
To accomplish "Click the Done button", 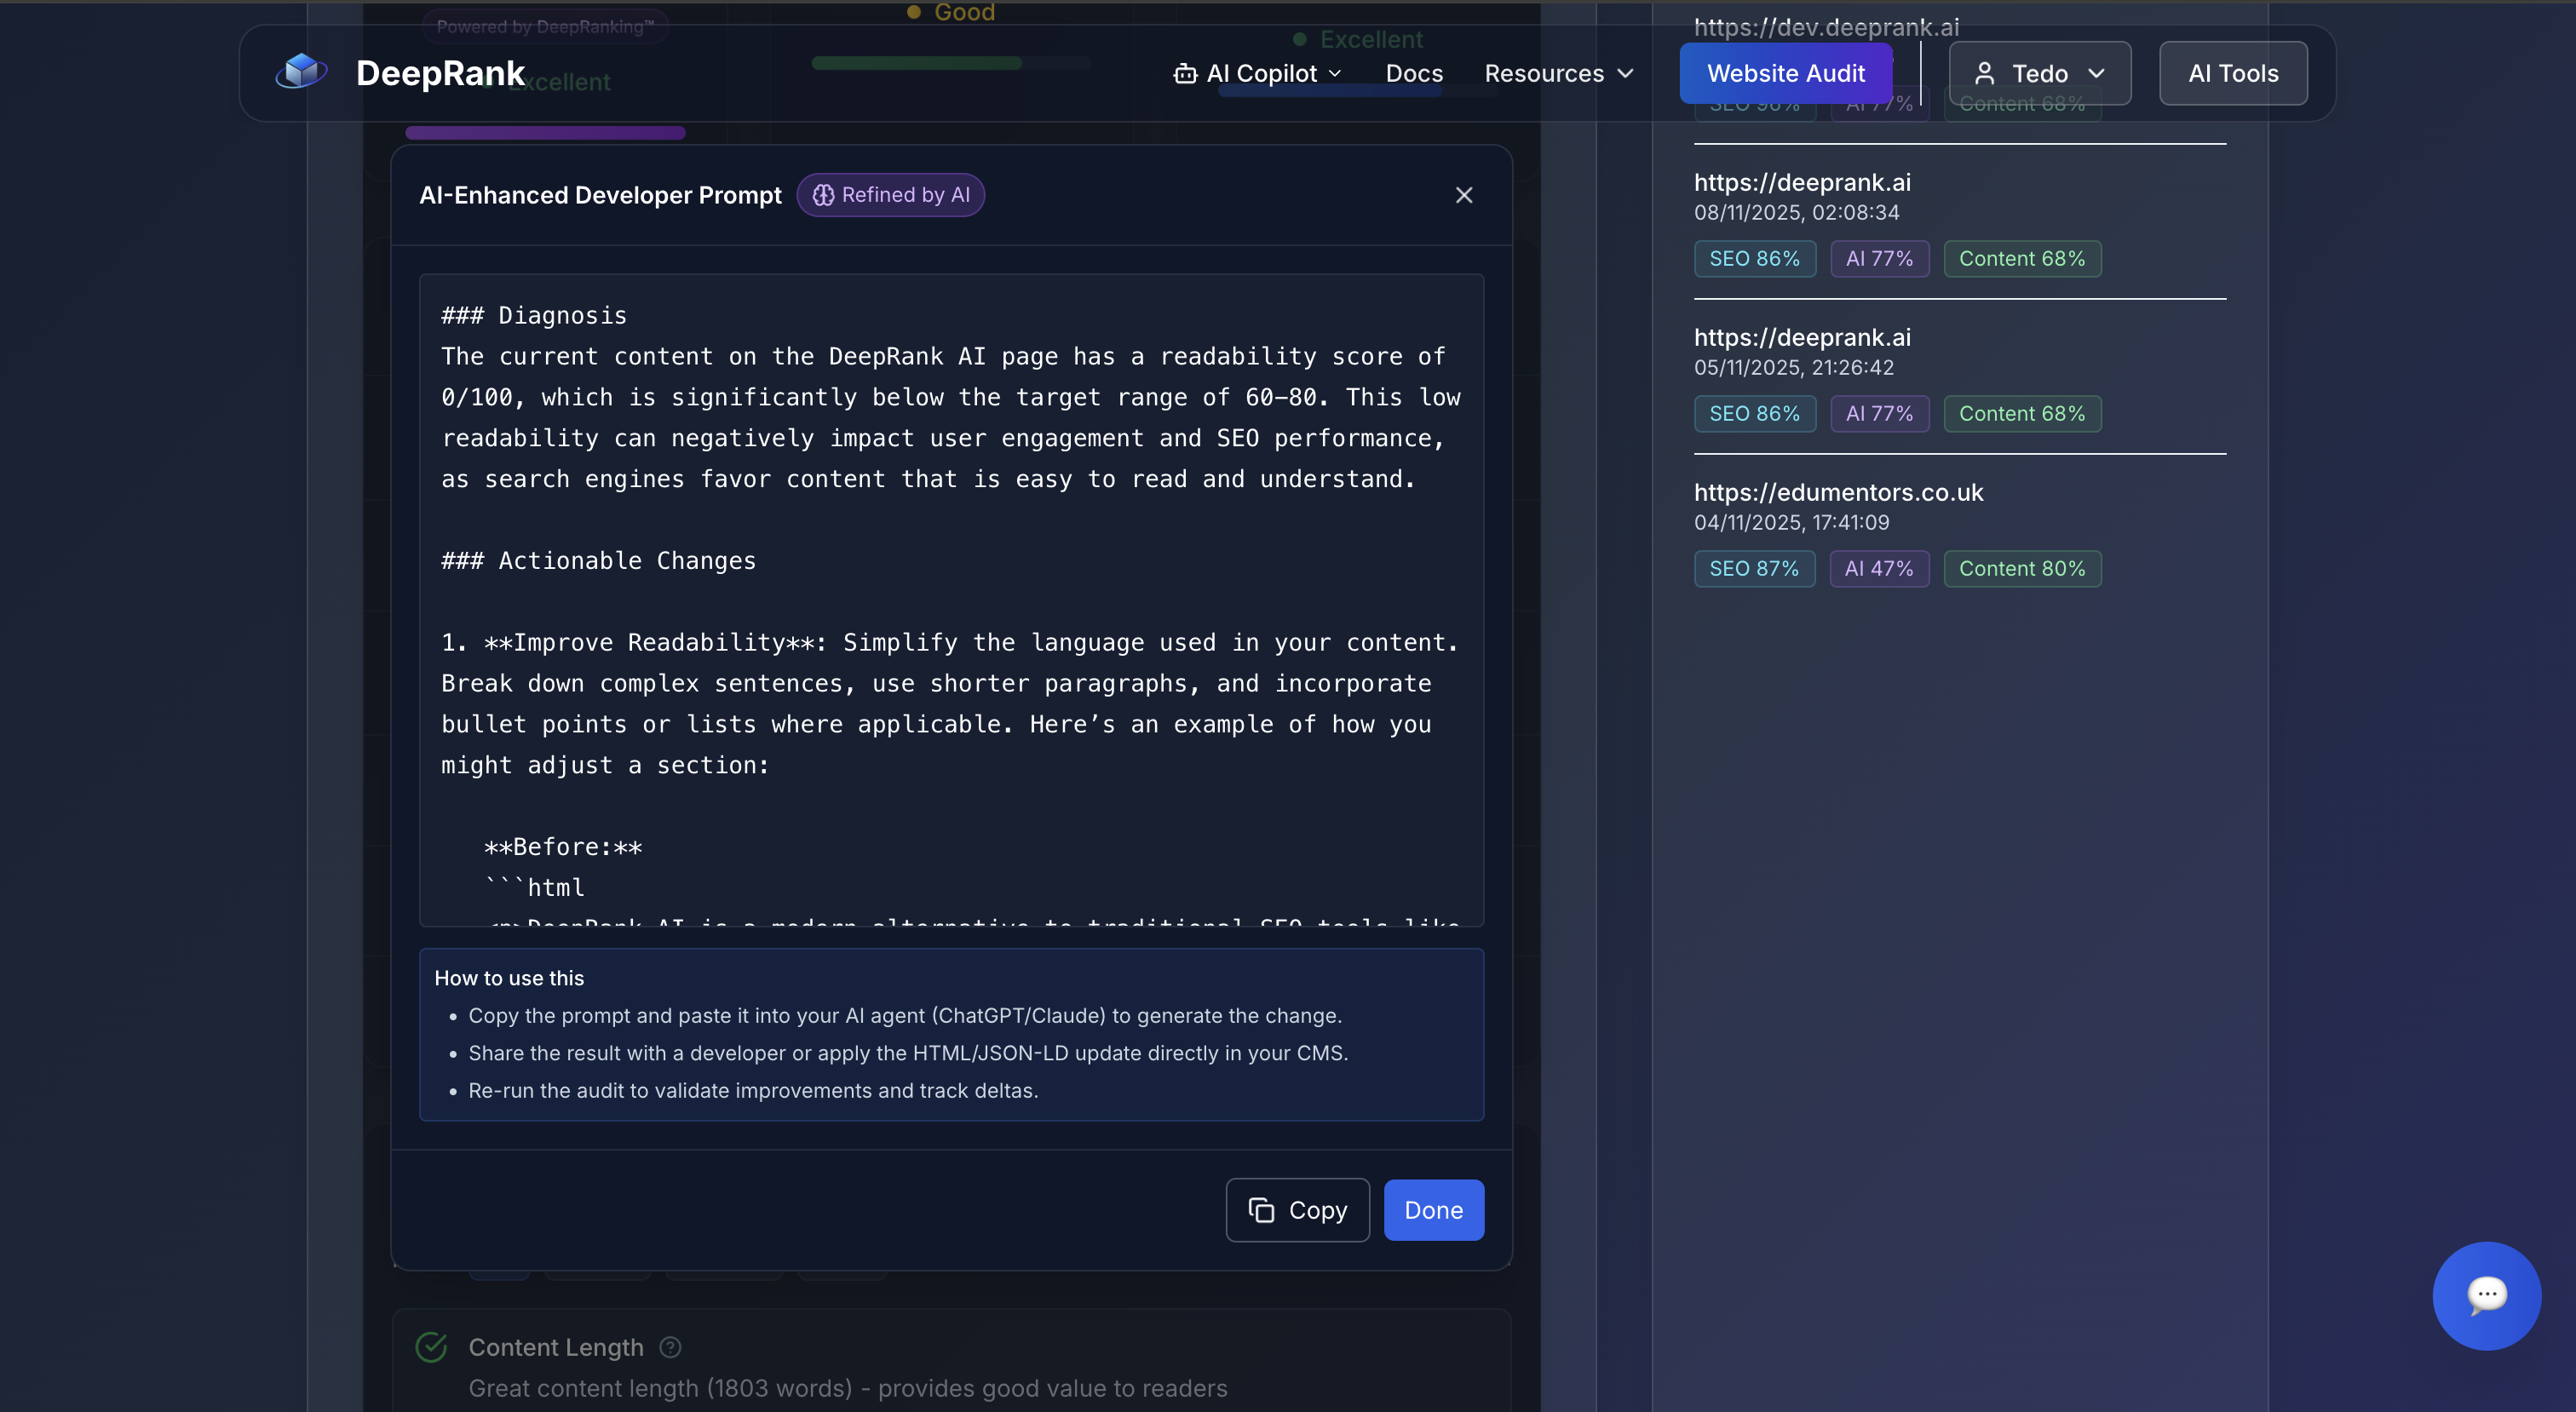I will click(x=1432, y=1210).
